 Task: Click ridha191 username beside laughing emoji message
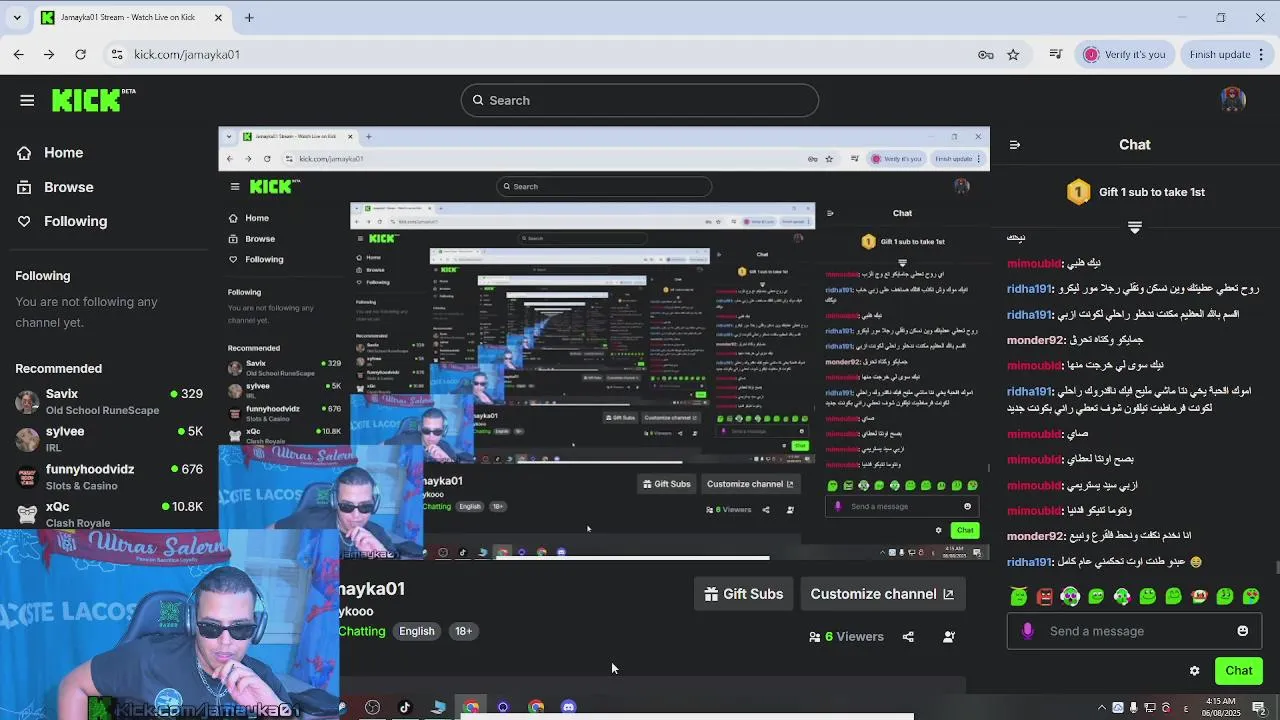(1029, 563)
